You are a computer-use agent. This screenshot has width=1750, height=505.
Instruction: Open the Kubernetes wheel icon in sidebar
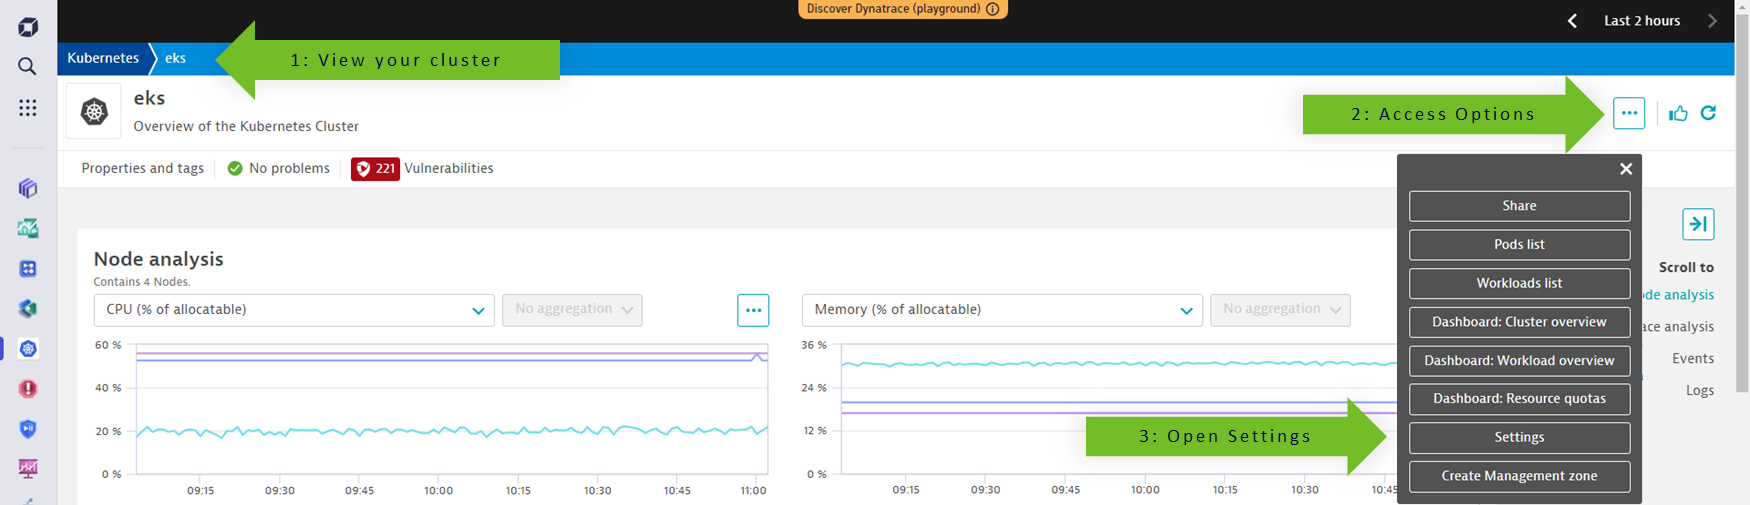pos(28,348)
